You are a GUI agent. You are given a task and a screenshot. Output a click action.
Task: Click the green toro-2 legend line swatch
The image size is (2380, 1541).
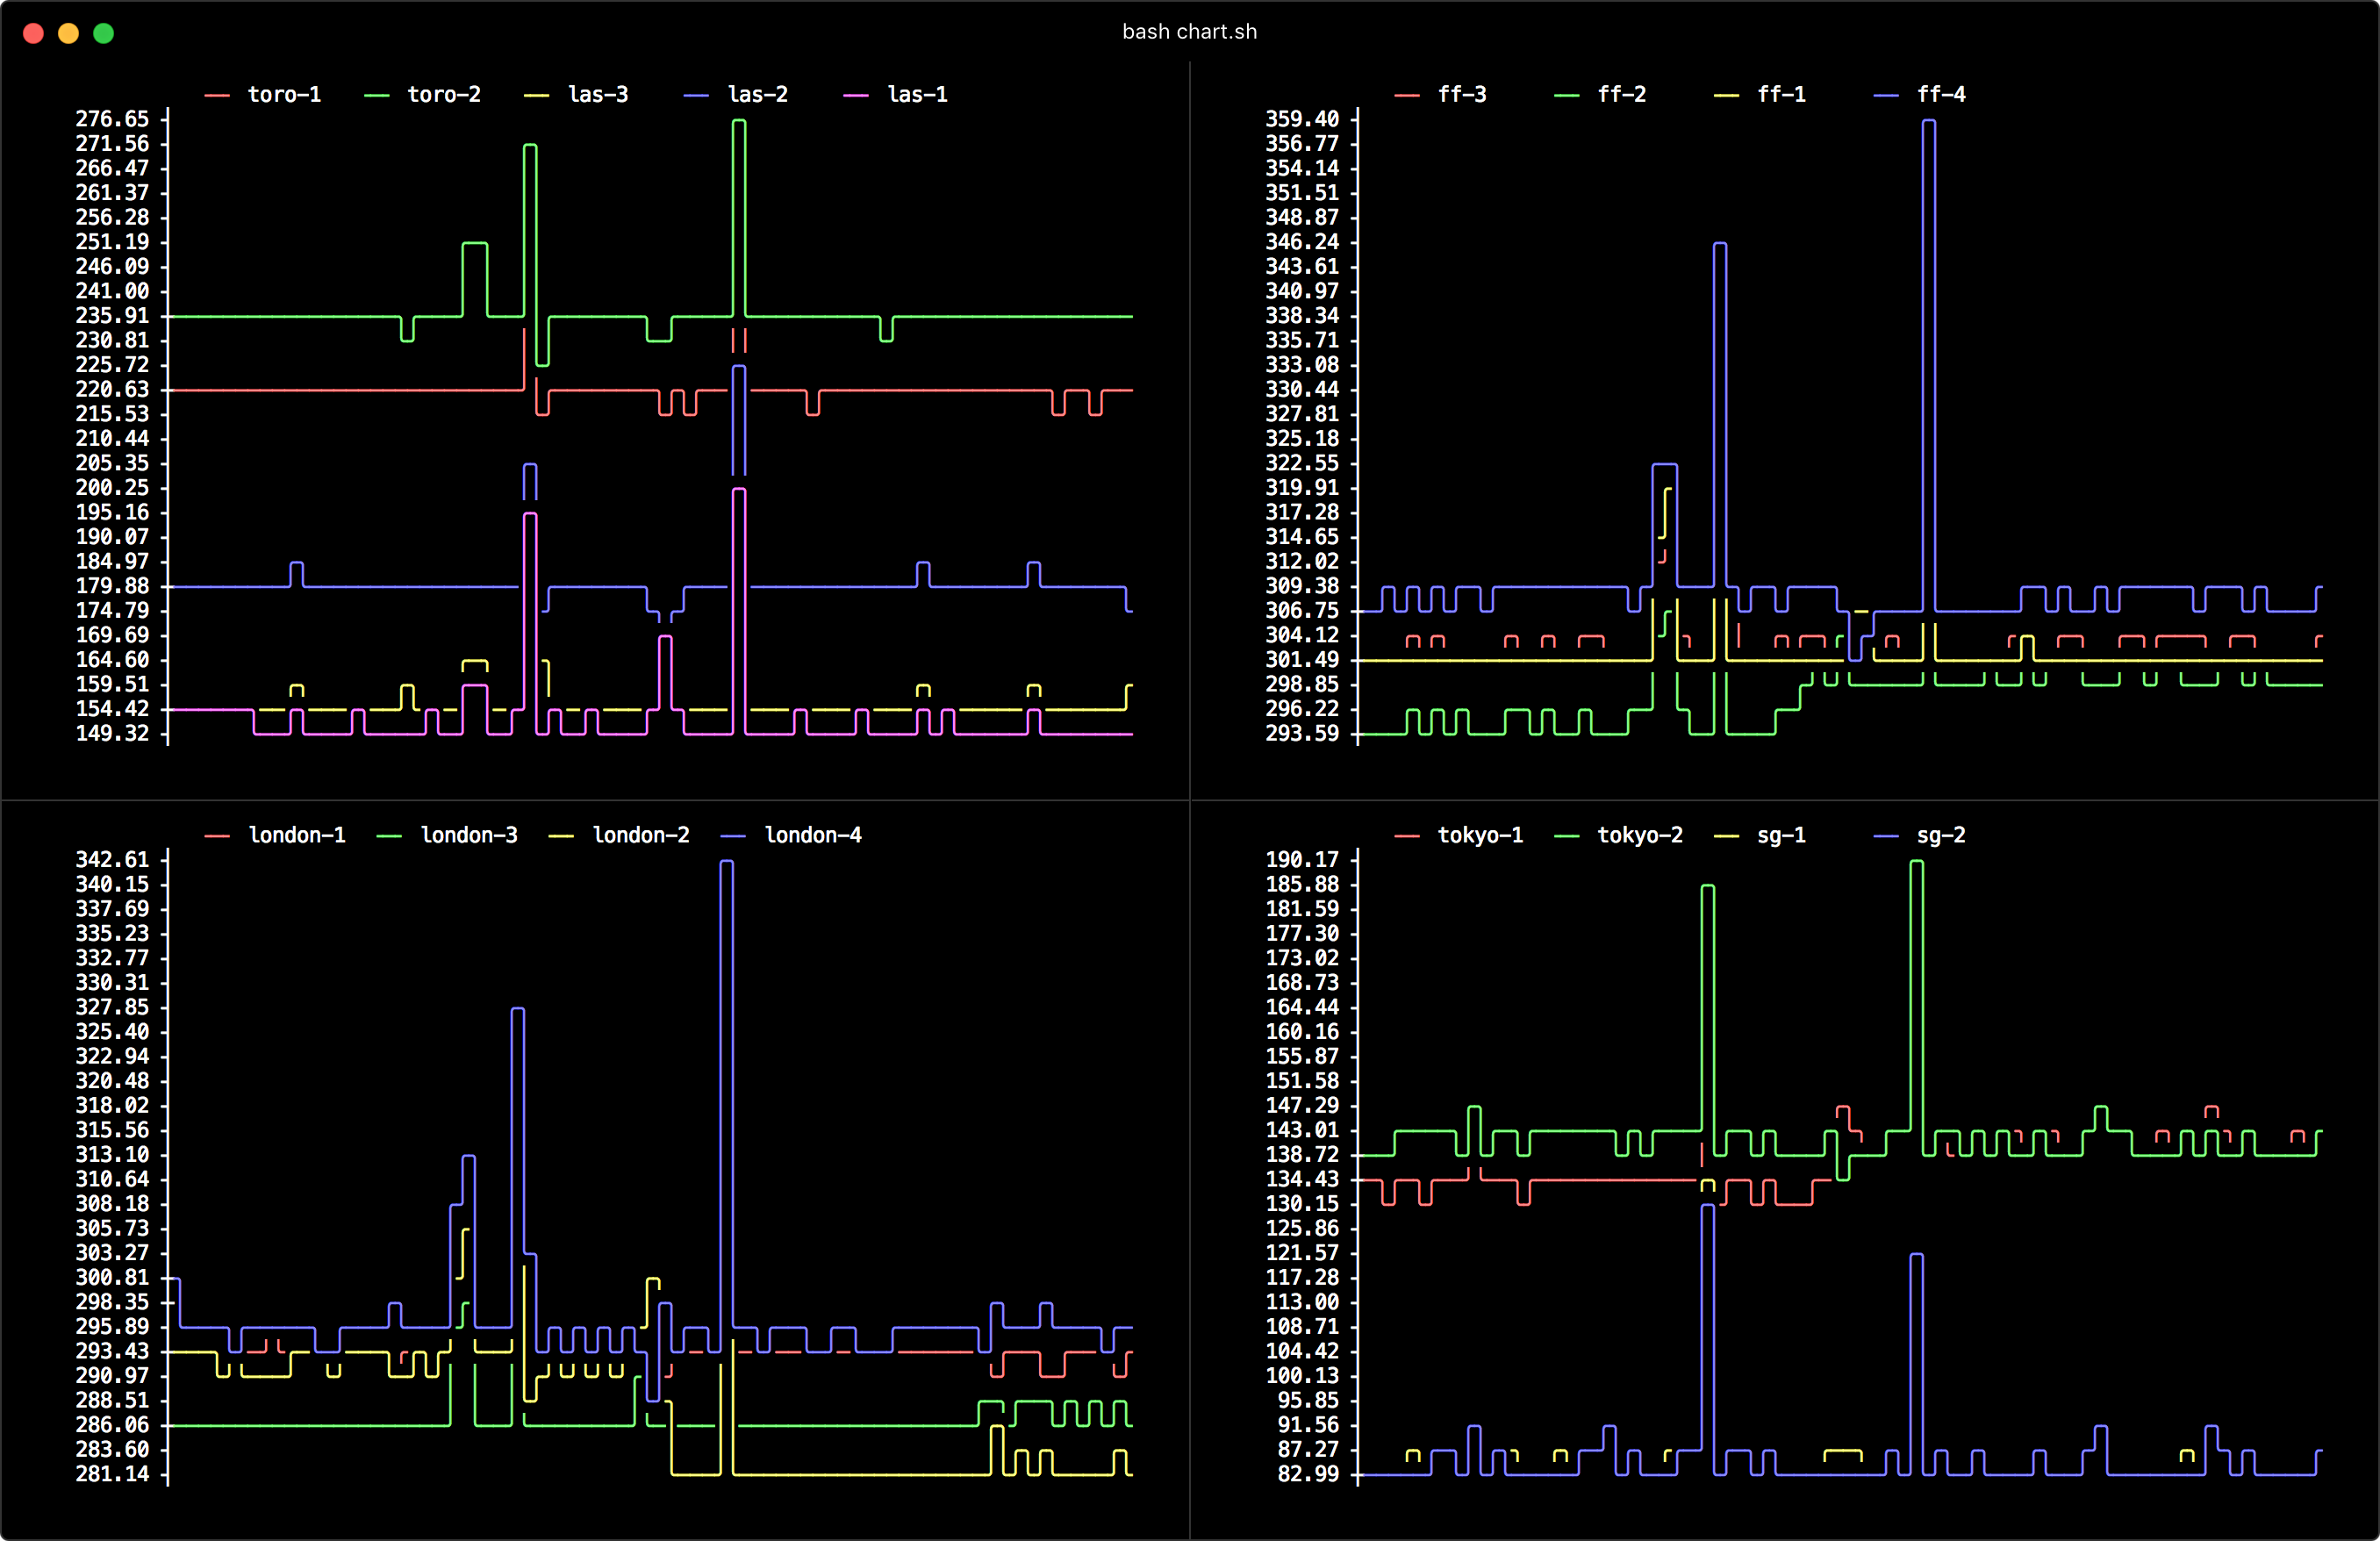pos(377,95)
